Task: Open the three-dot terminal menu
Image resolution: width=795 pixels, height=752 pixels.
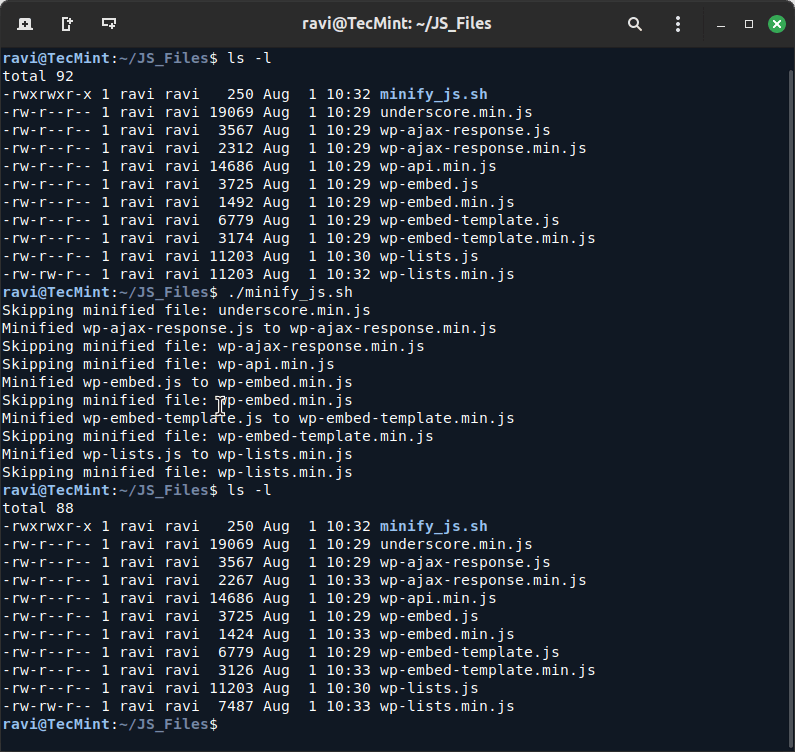Action: [678, 24]
